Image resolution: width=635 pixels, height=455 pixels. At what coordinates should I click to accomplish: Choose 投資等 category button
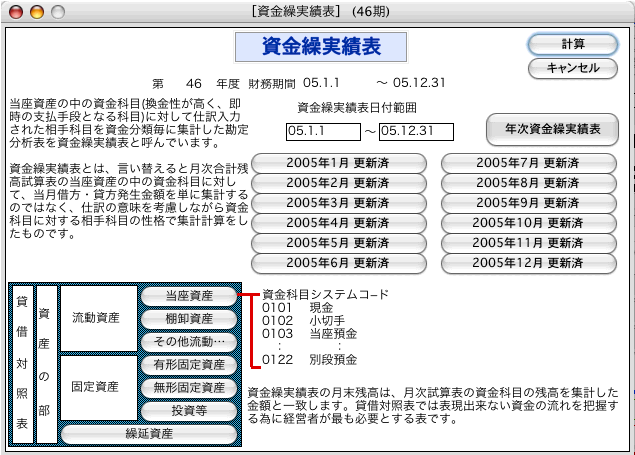click(x=189, y=410)
